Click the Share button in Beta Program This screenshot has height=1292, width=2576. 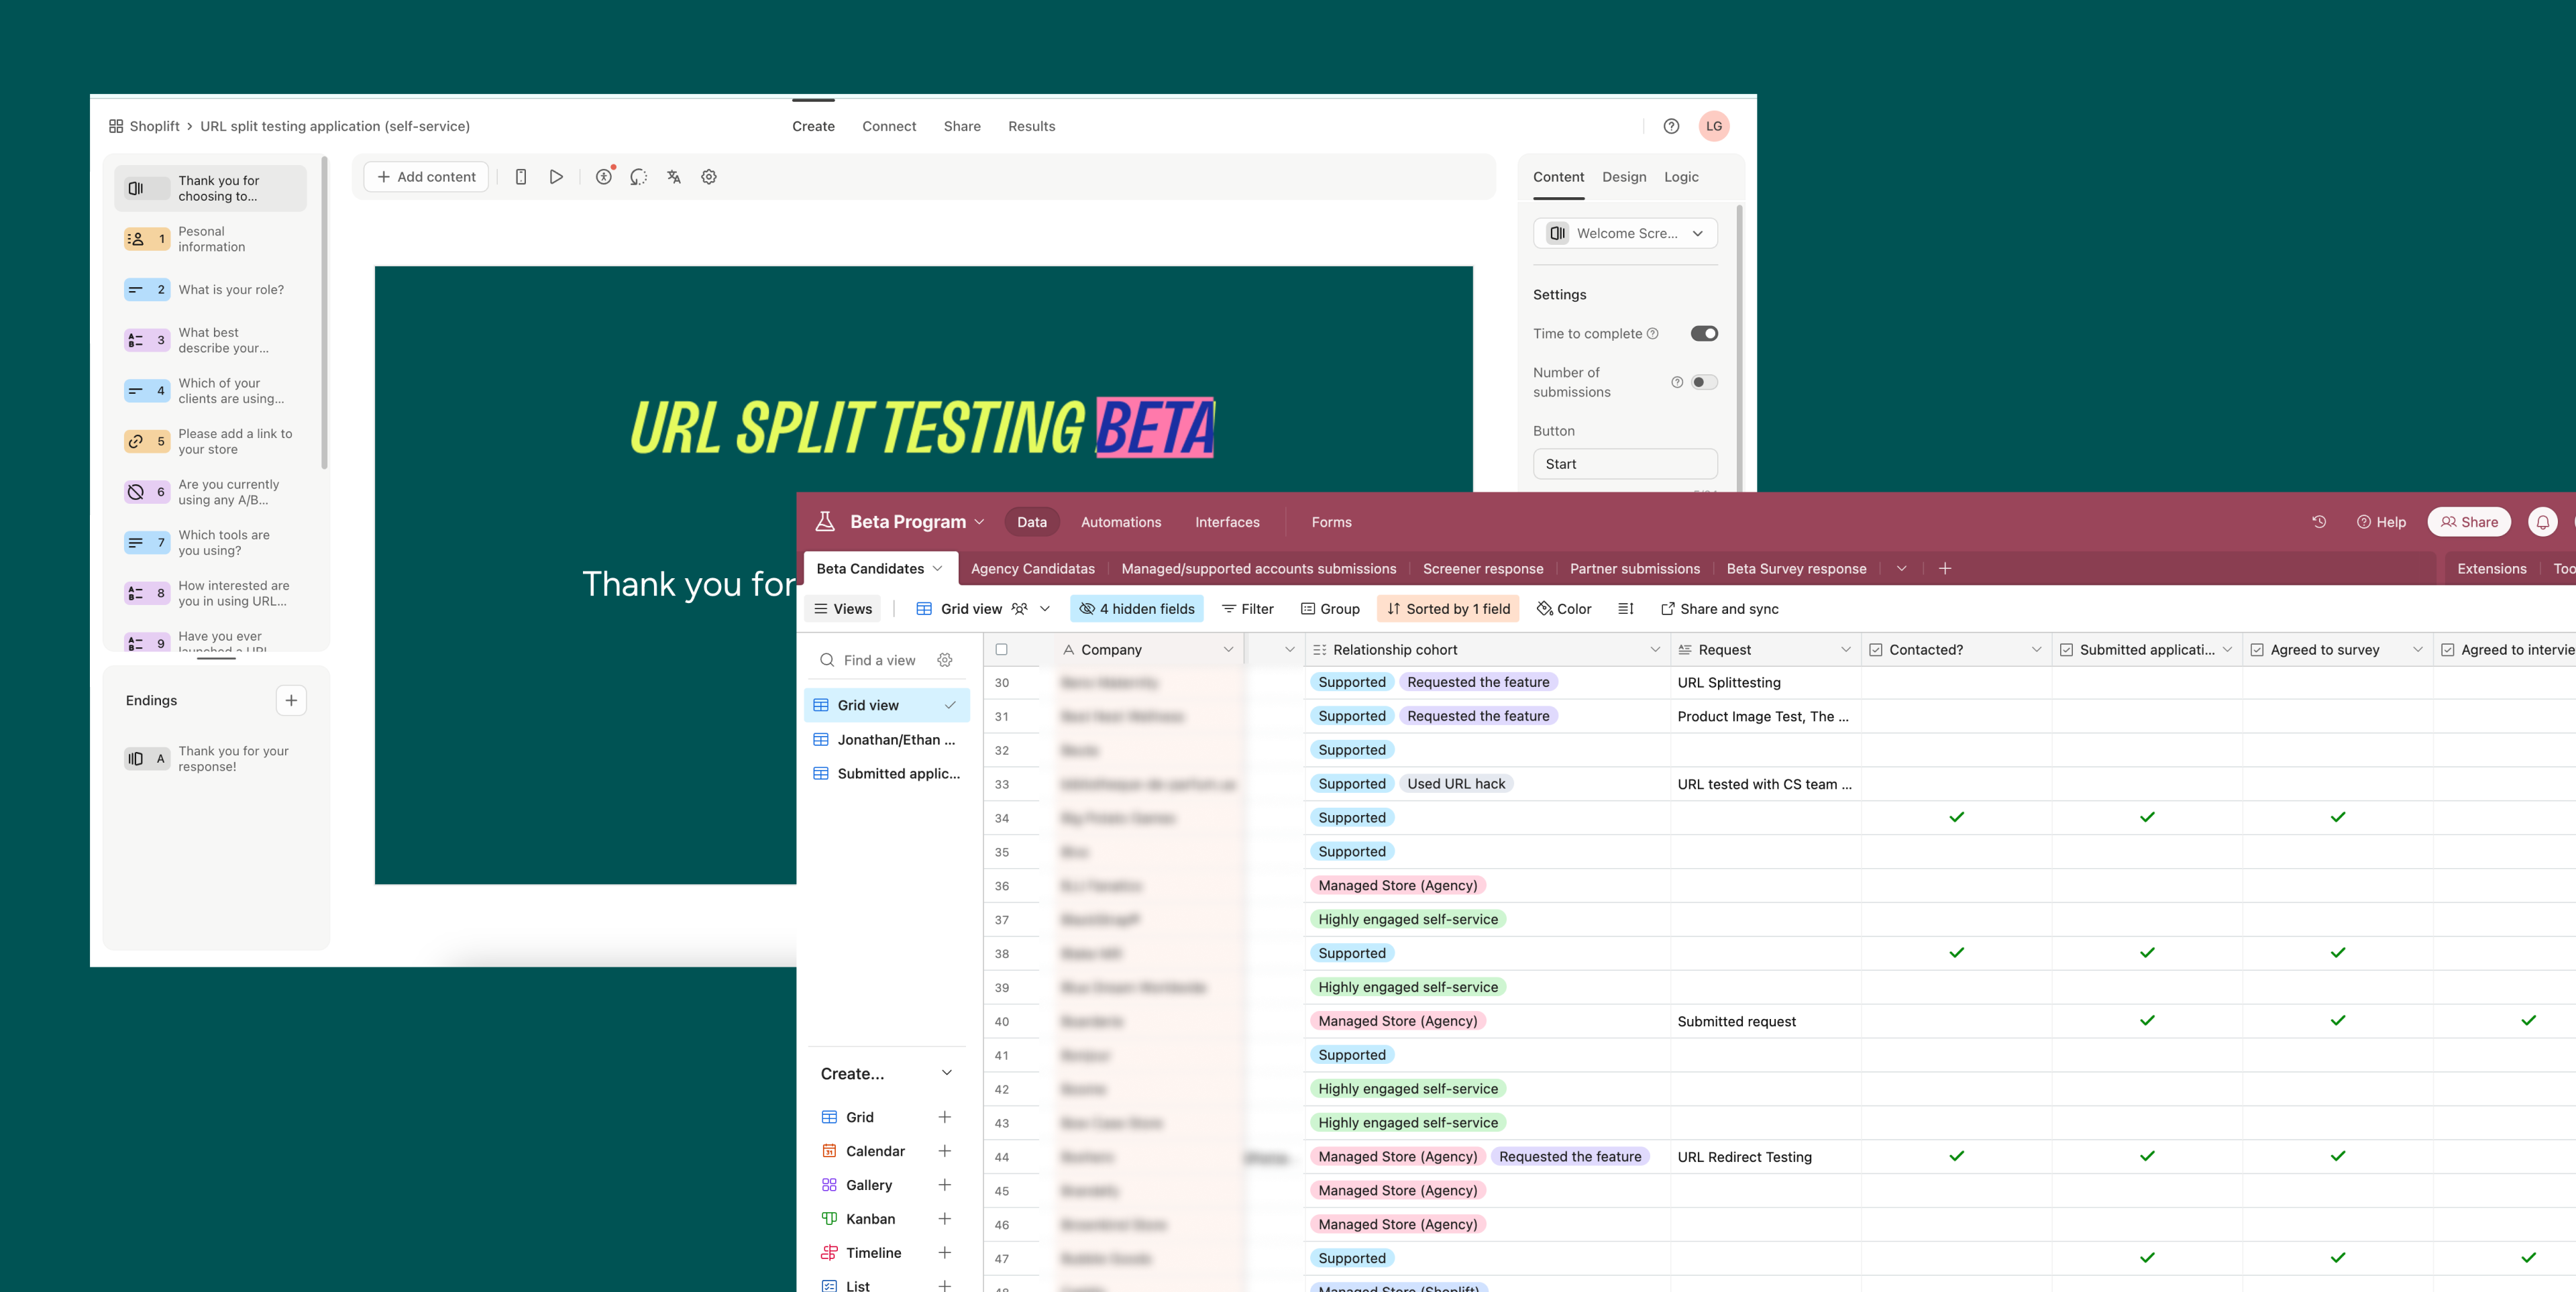coord(2469,522)
